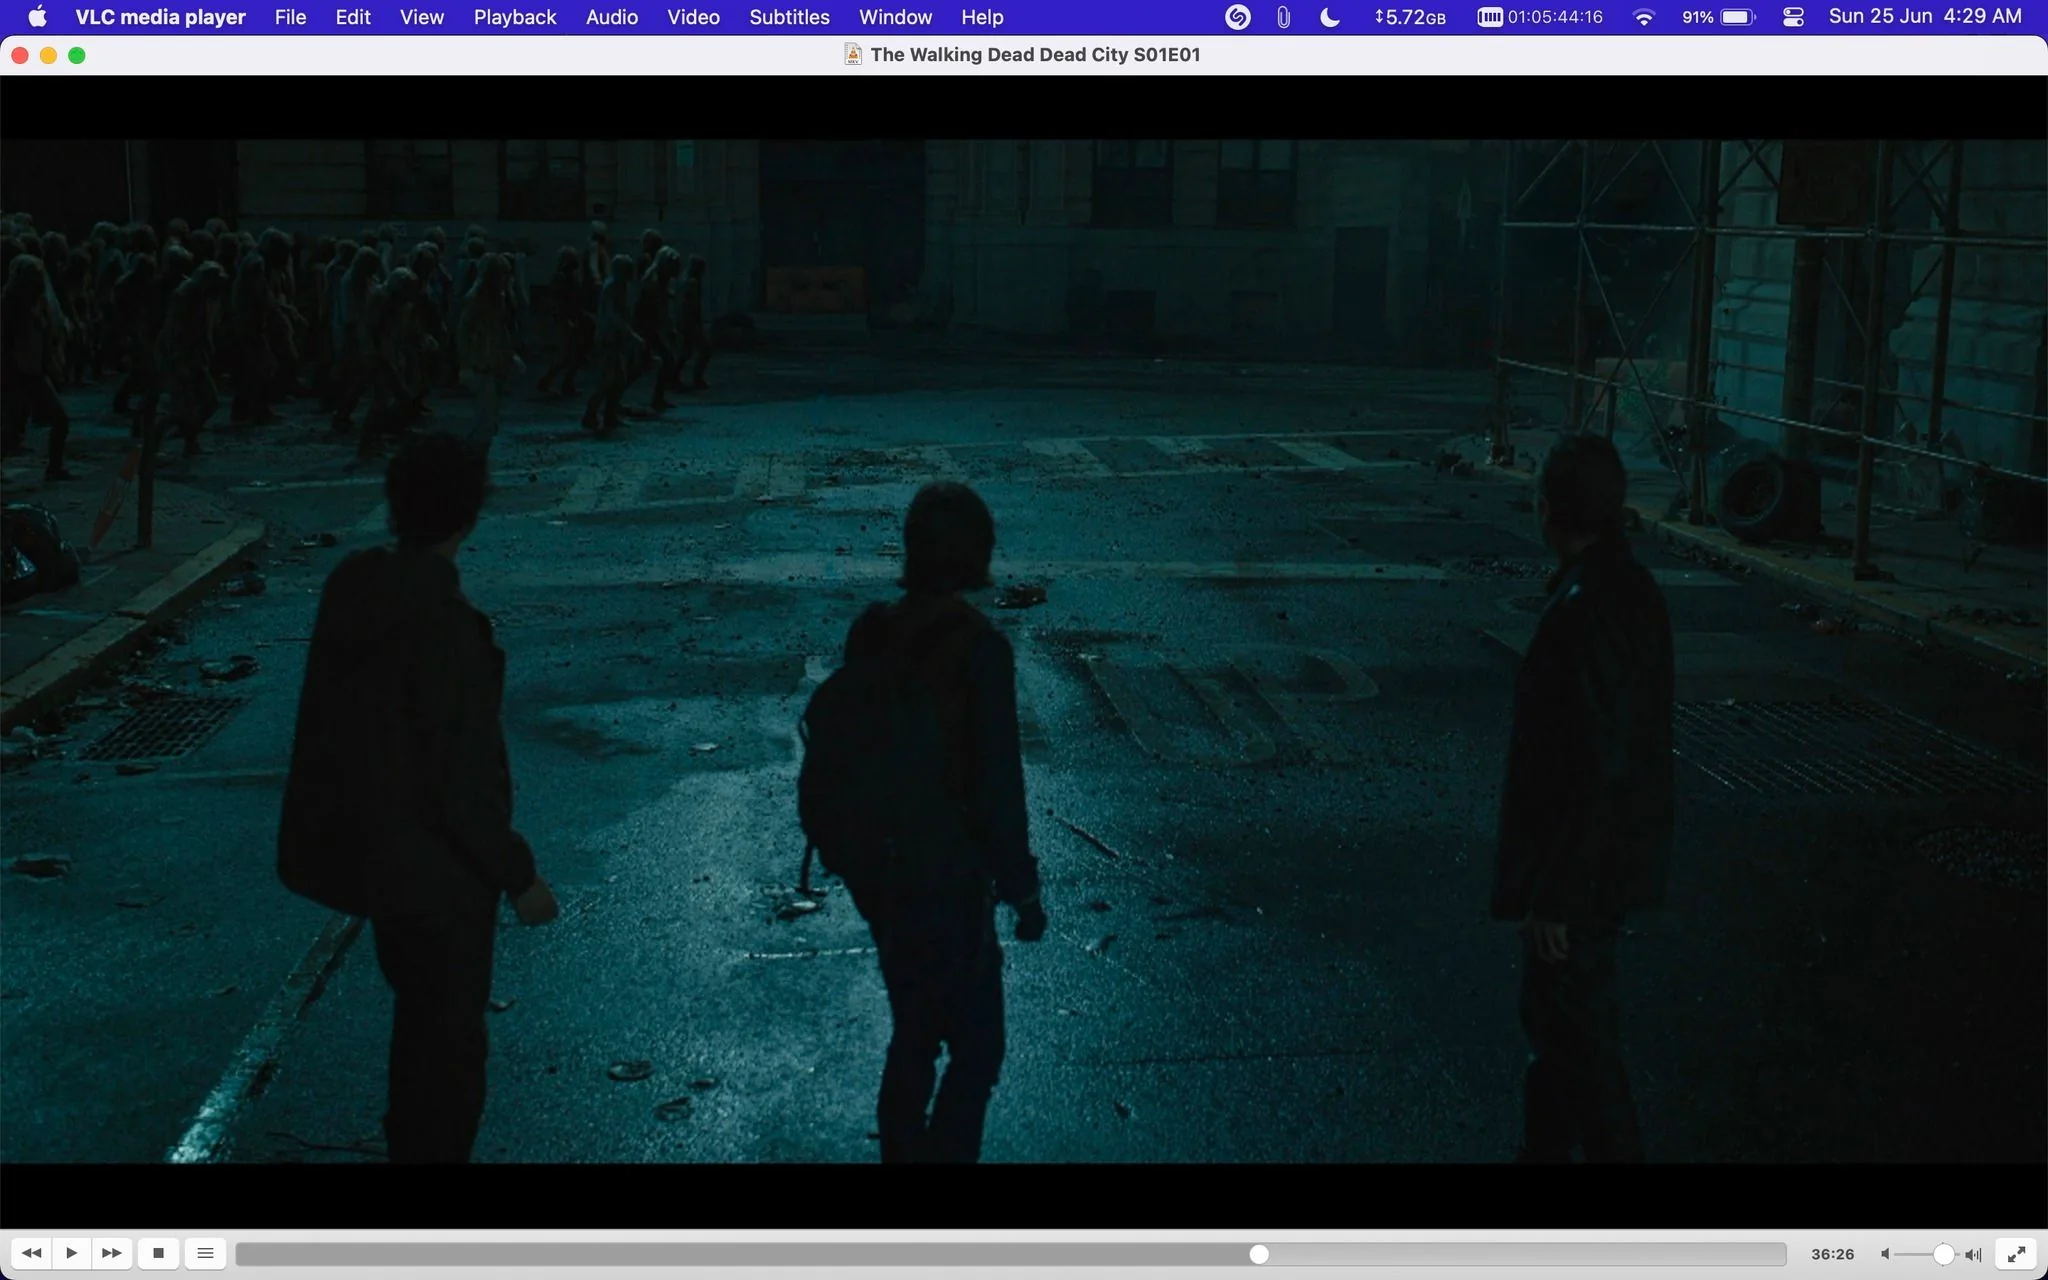Mute audio using the small speaker icon
Viewport: 2048px width, 1280px height.
[1885, 1254]
